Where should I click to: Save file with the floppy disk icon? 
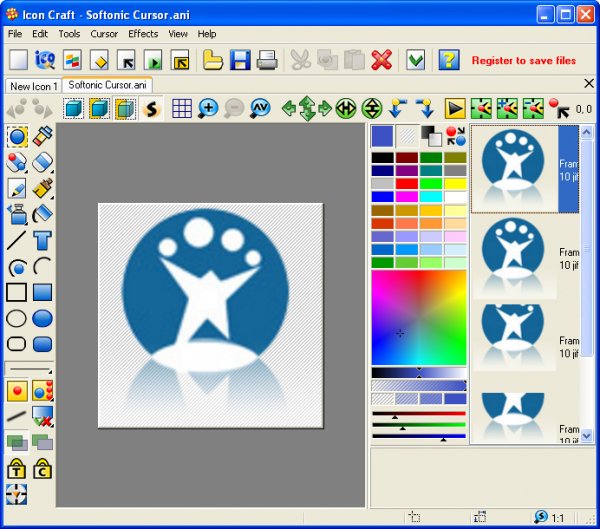240,60
